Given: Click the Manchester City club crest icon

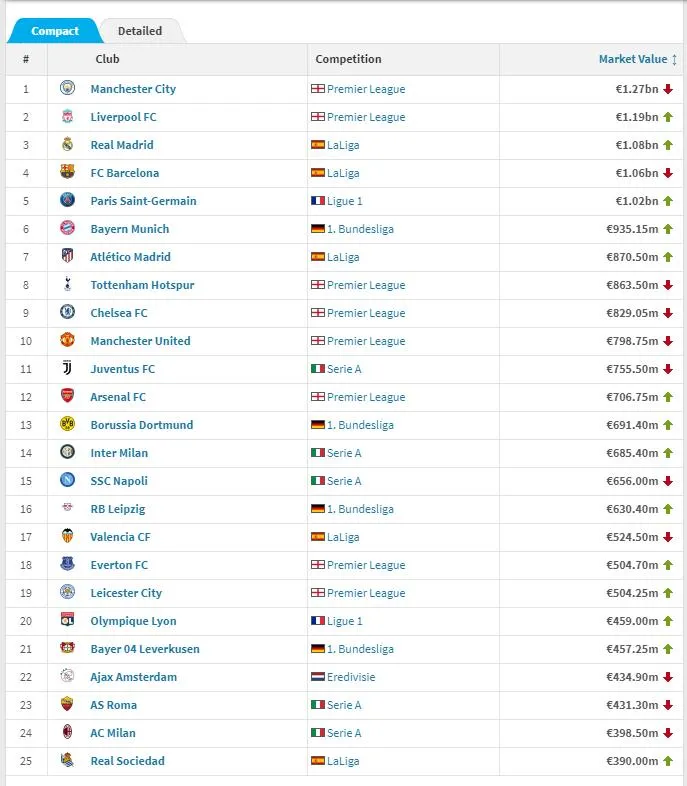Looking at the screenshot, I should [67, 89].
